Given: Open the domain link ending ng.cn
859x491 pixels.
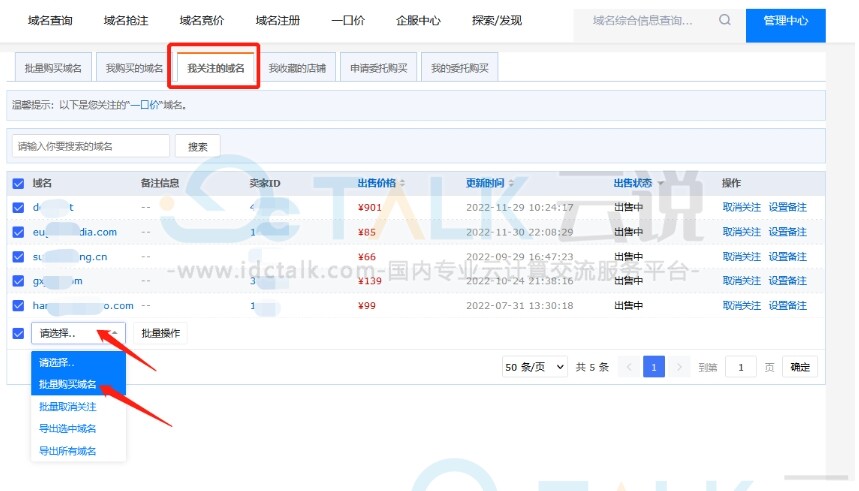Looking at the screenshot, I should click(x=70, y=256).
